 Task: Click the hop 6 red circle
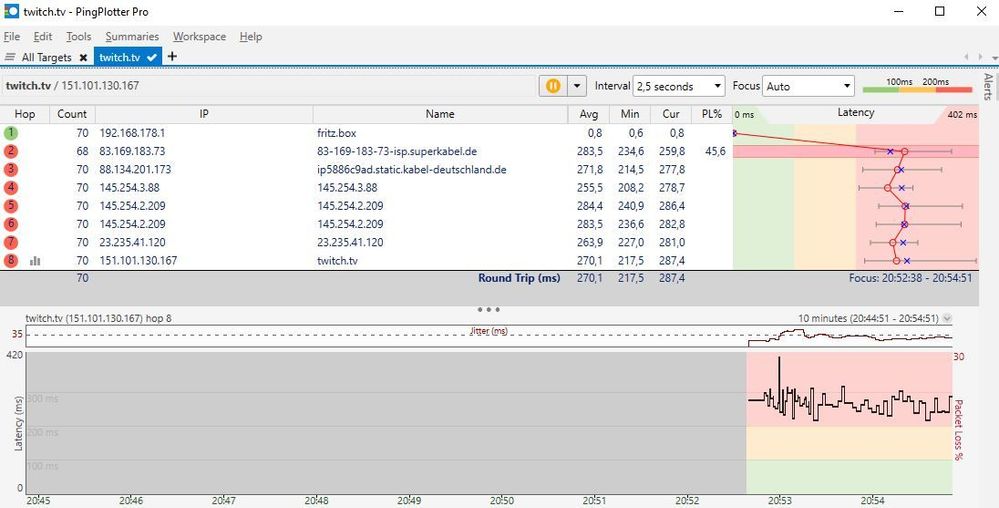tap(11, 224)
